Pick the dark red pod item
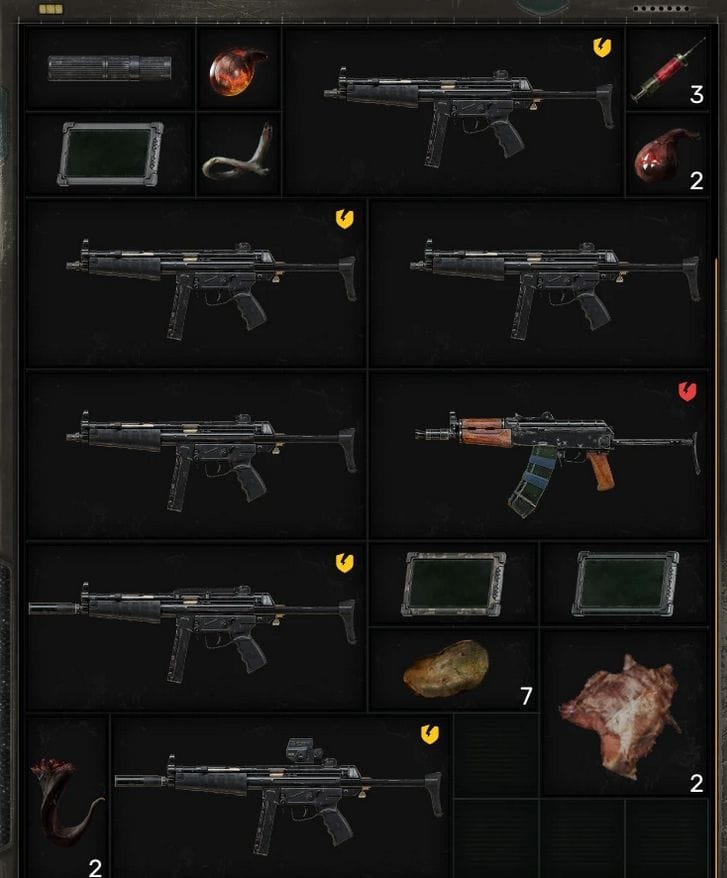Image resolution: width=727 pixels, height=878 pixels. pos(665,155)
